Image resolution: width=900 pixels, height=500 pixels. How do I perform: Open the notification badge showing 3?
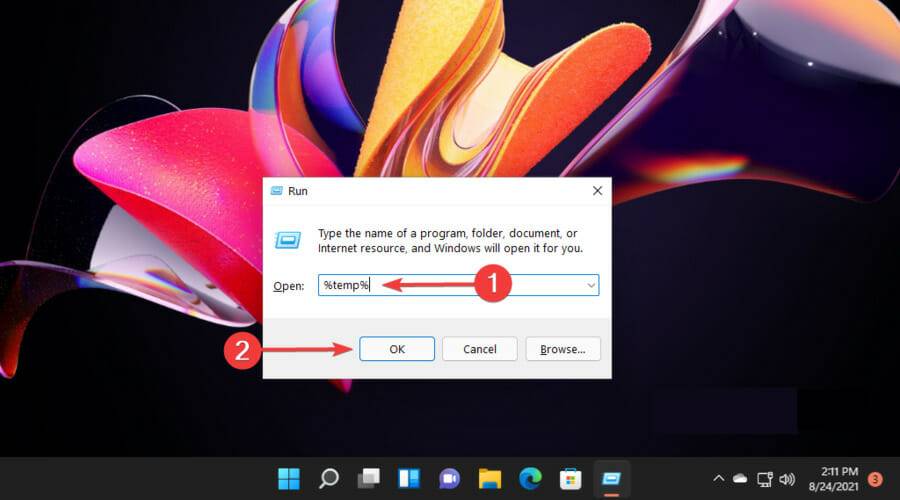click(875, 479)
